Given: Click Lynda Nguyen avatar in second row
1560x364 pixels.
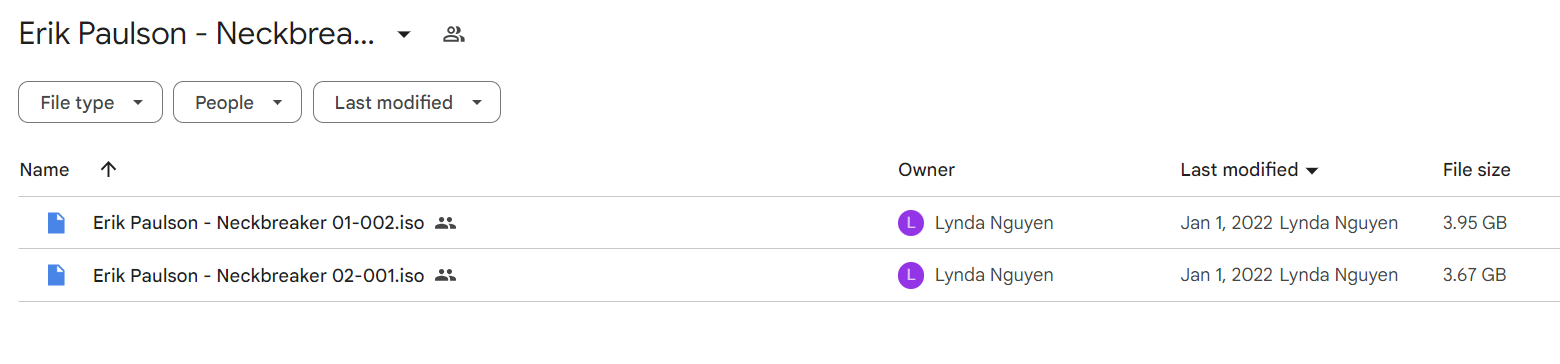Looking at the screenshot, I should (x=910, y=275).
